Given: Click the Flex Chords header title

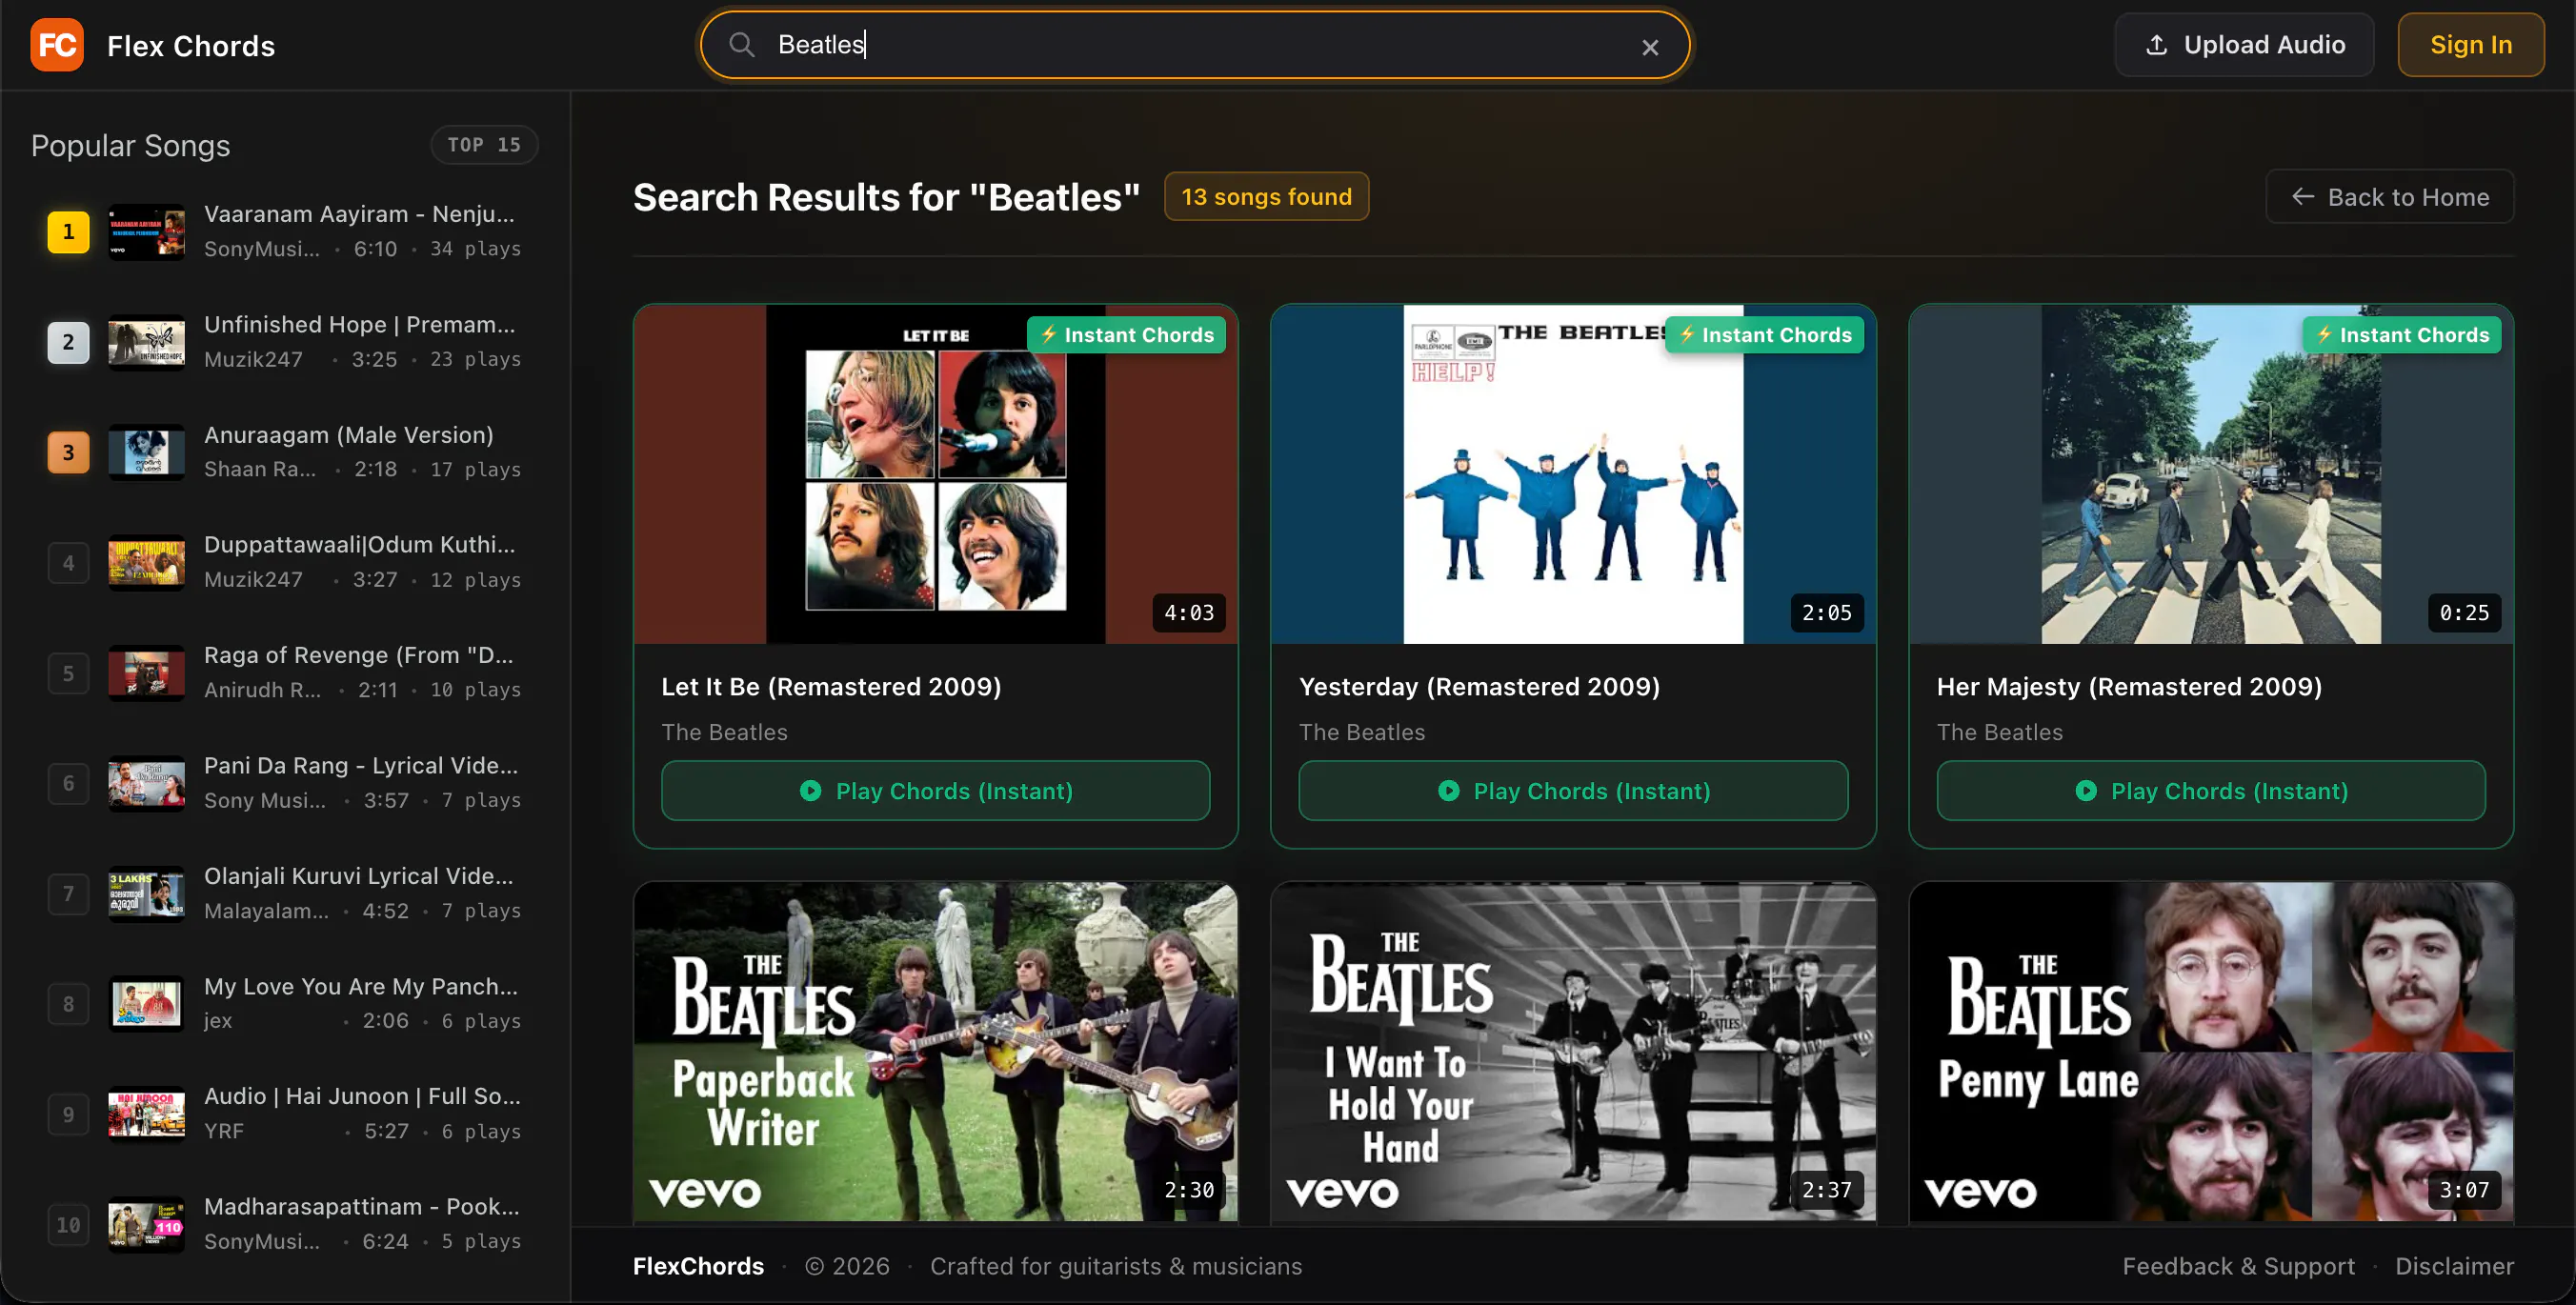Looking at the screenshot, I should [191, 46].
